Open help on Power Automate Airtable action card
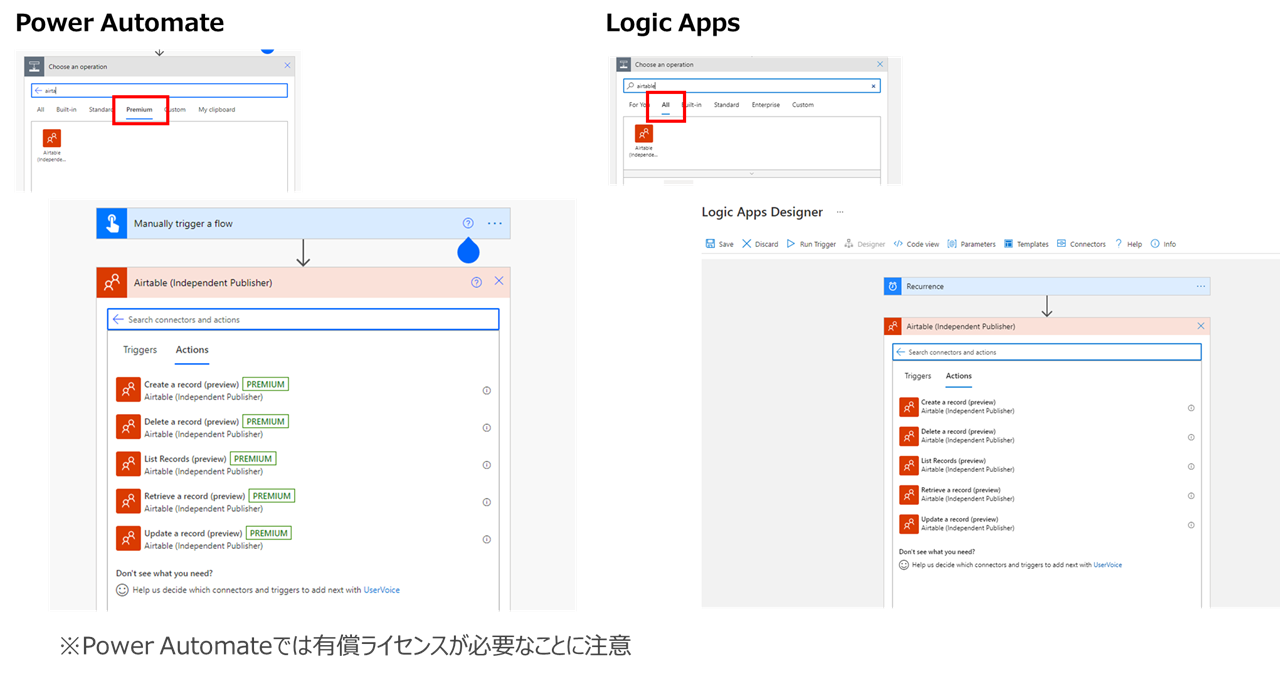The image size is (1280, 674). [476, 282]
